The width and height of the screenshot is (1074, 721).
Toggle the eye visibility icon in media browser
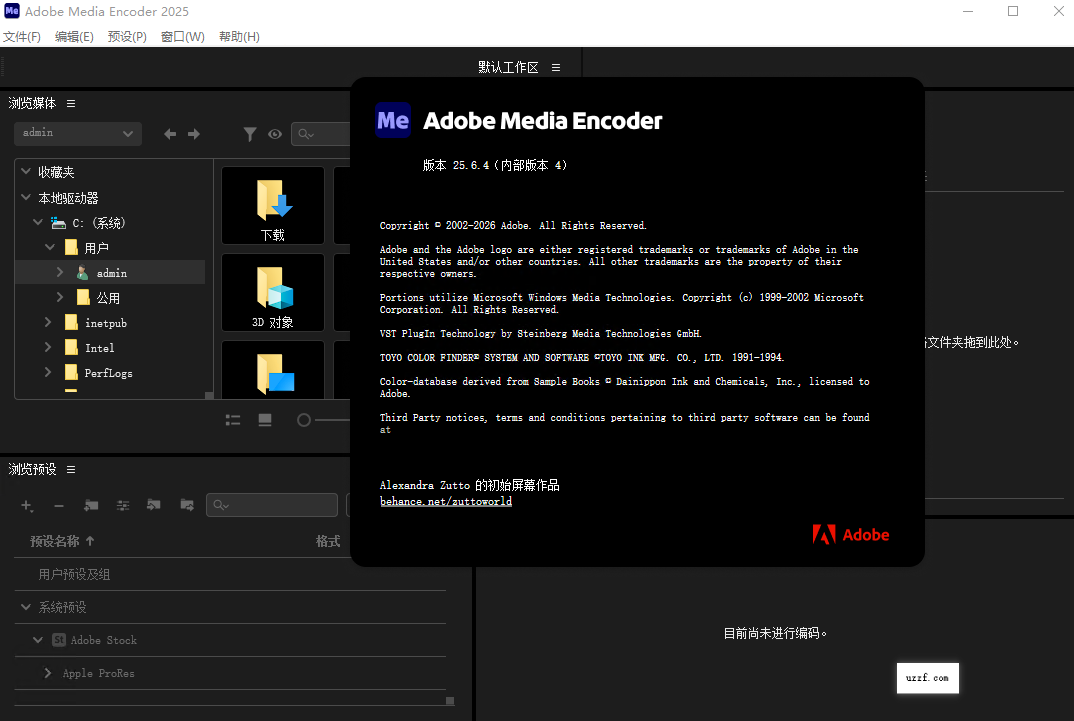[x=274, y=134]
